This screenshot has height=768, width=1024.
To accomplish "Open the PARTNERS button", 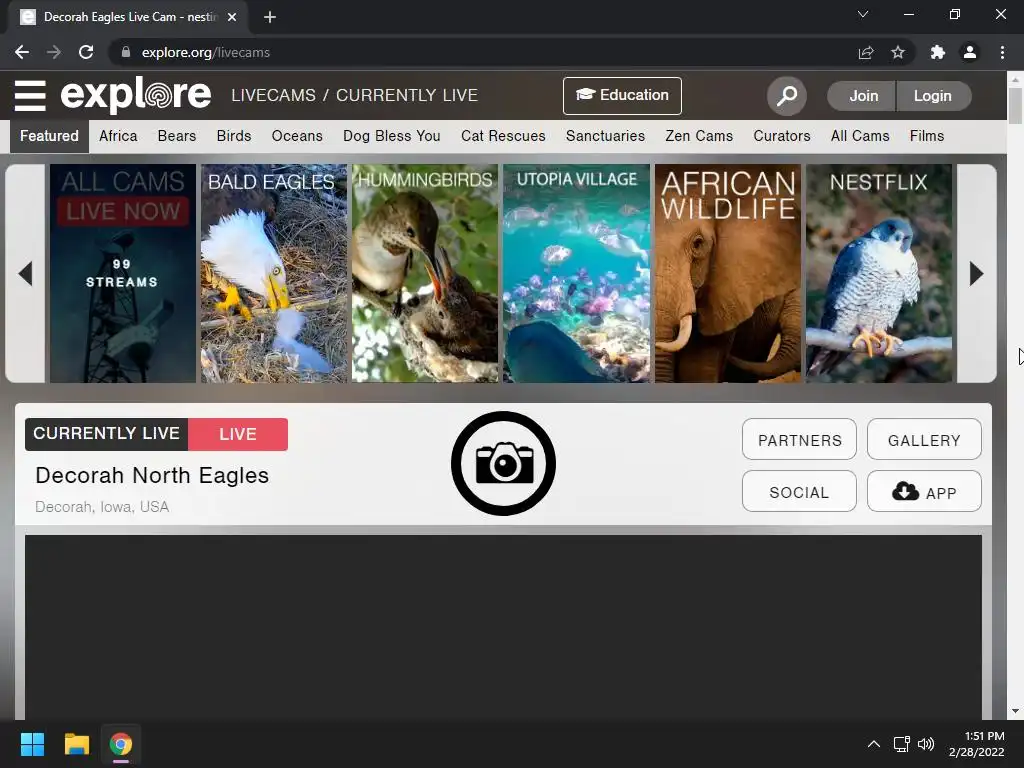I will tap(799, 440).
